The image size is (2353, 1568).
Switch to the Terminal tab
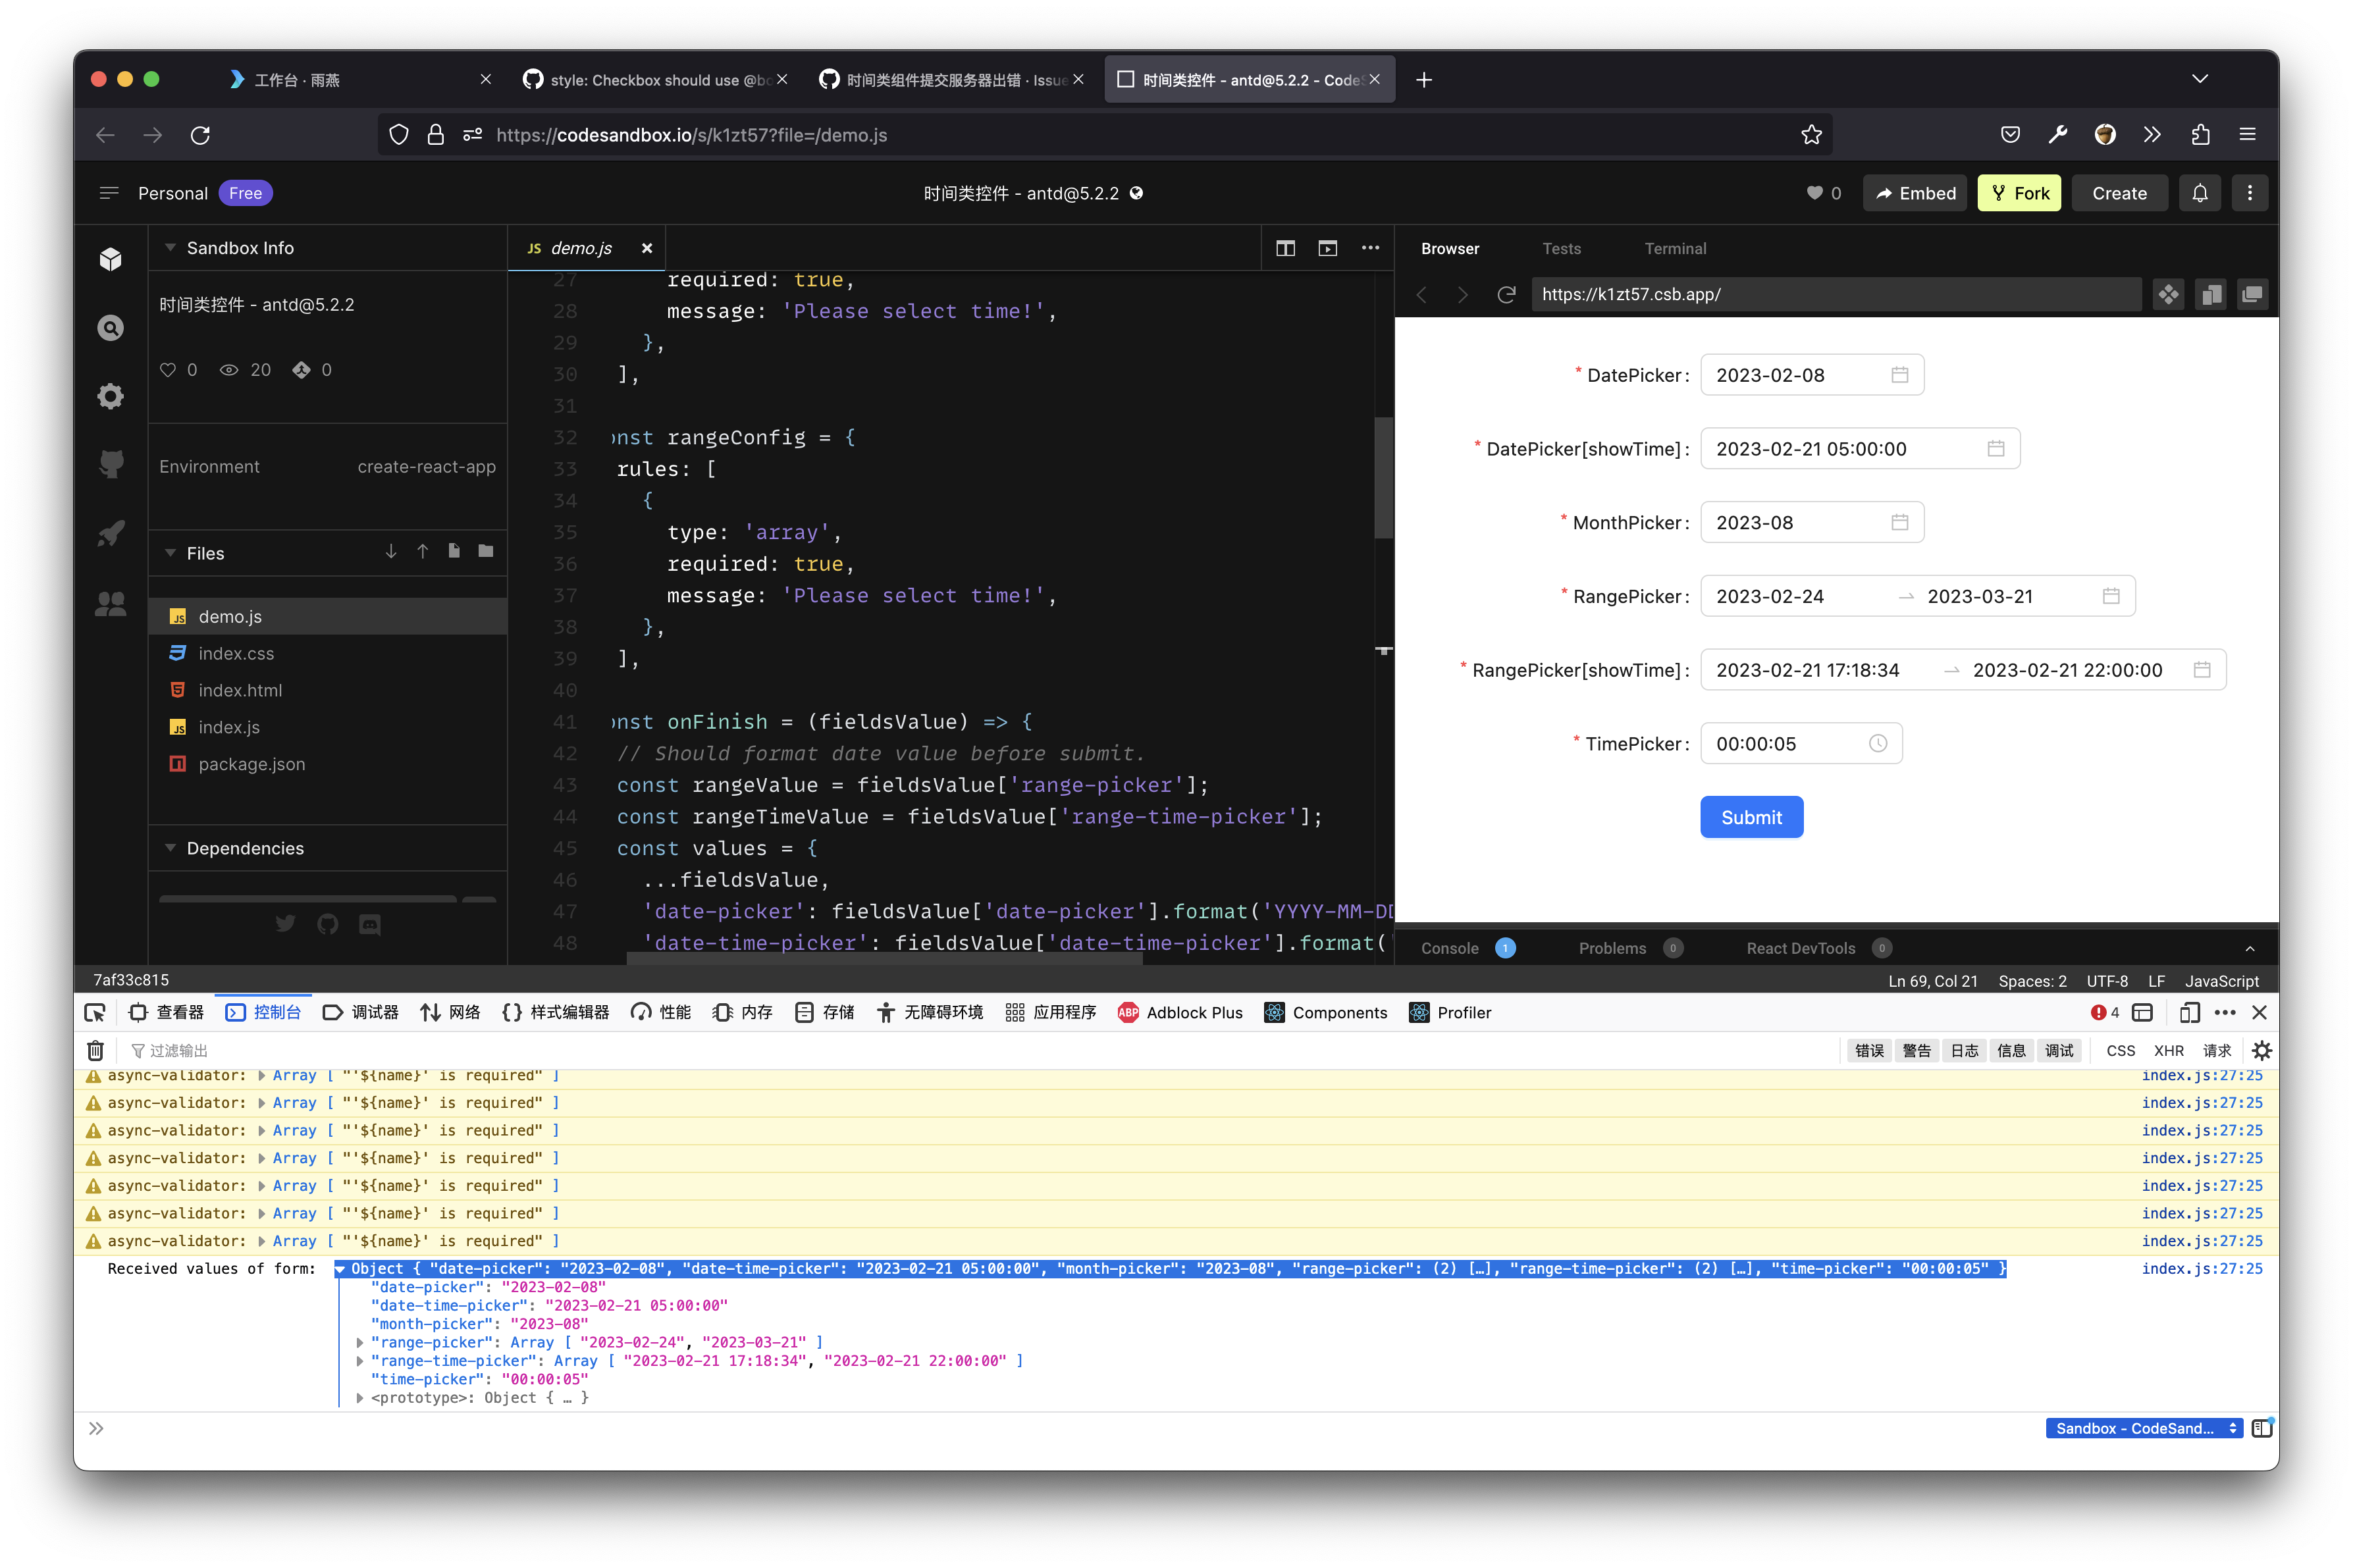1675,248
